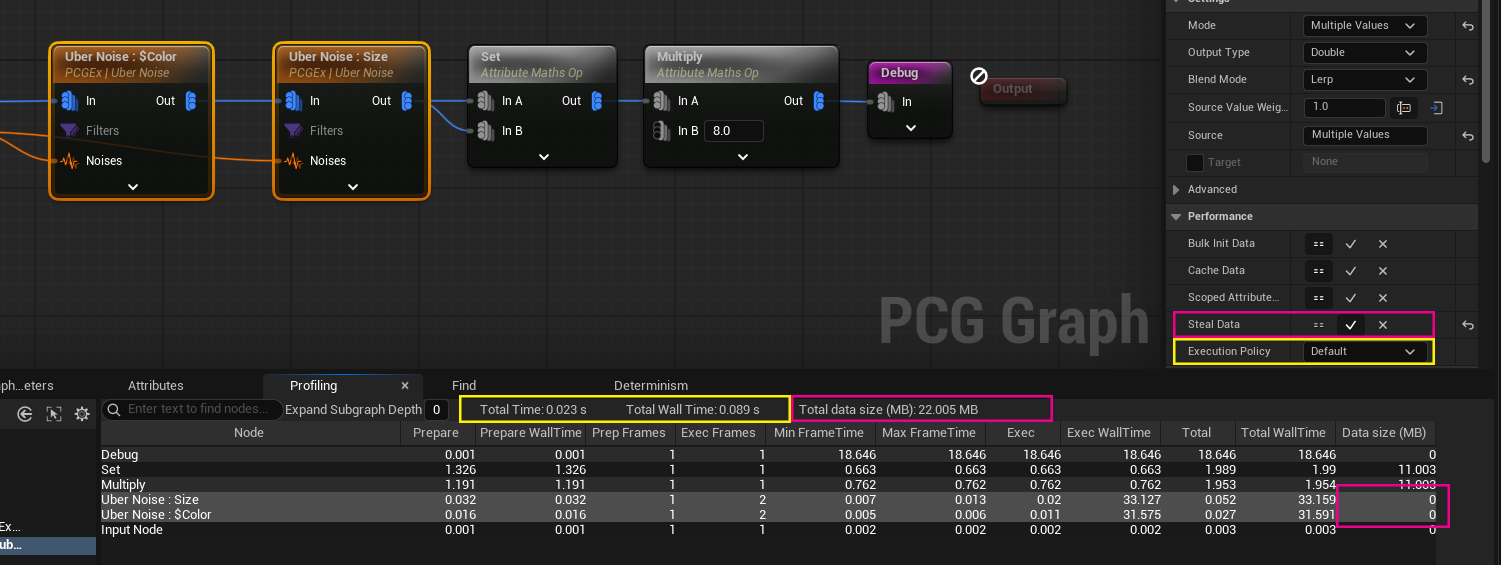Click the gear settings icon in the left panel
The image size is (1501, 565).
83,412
